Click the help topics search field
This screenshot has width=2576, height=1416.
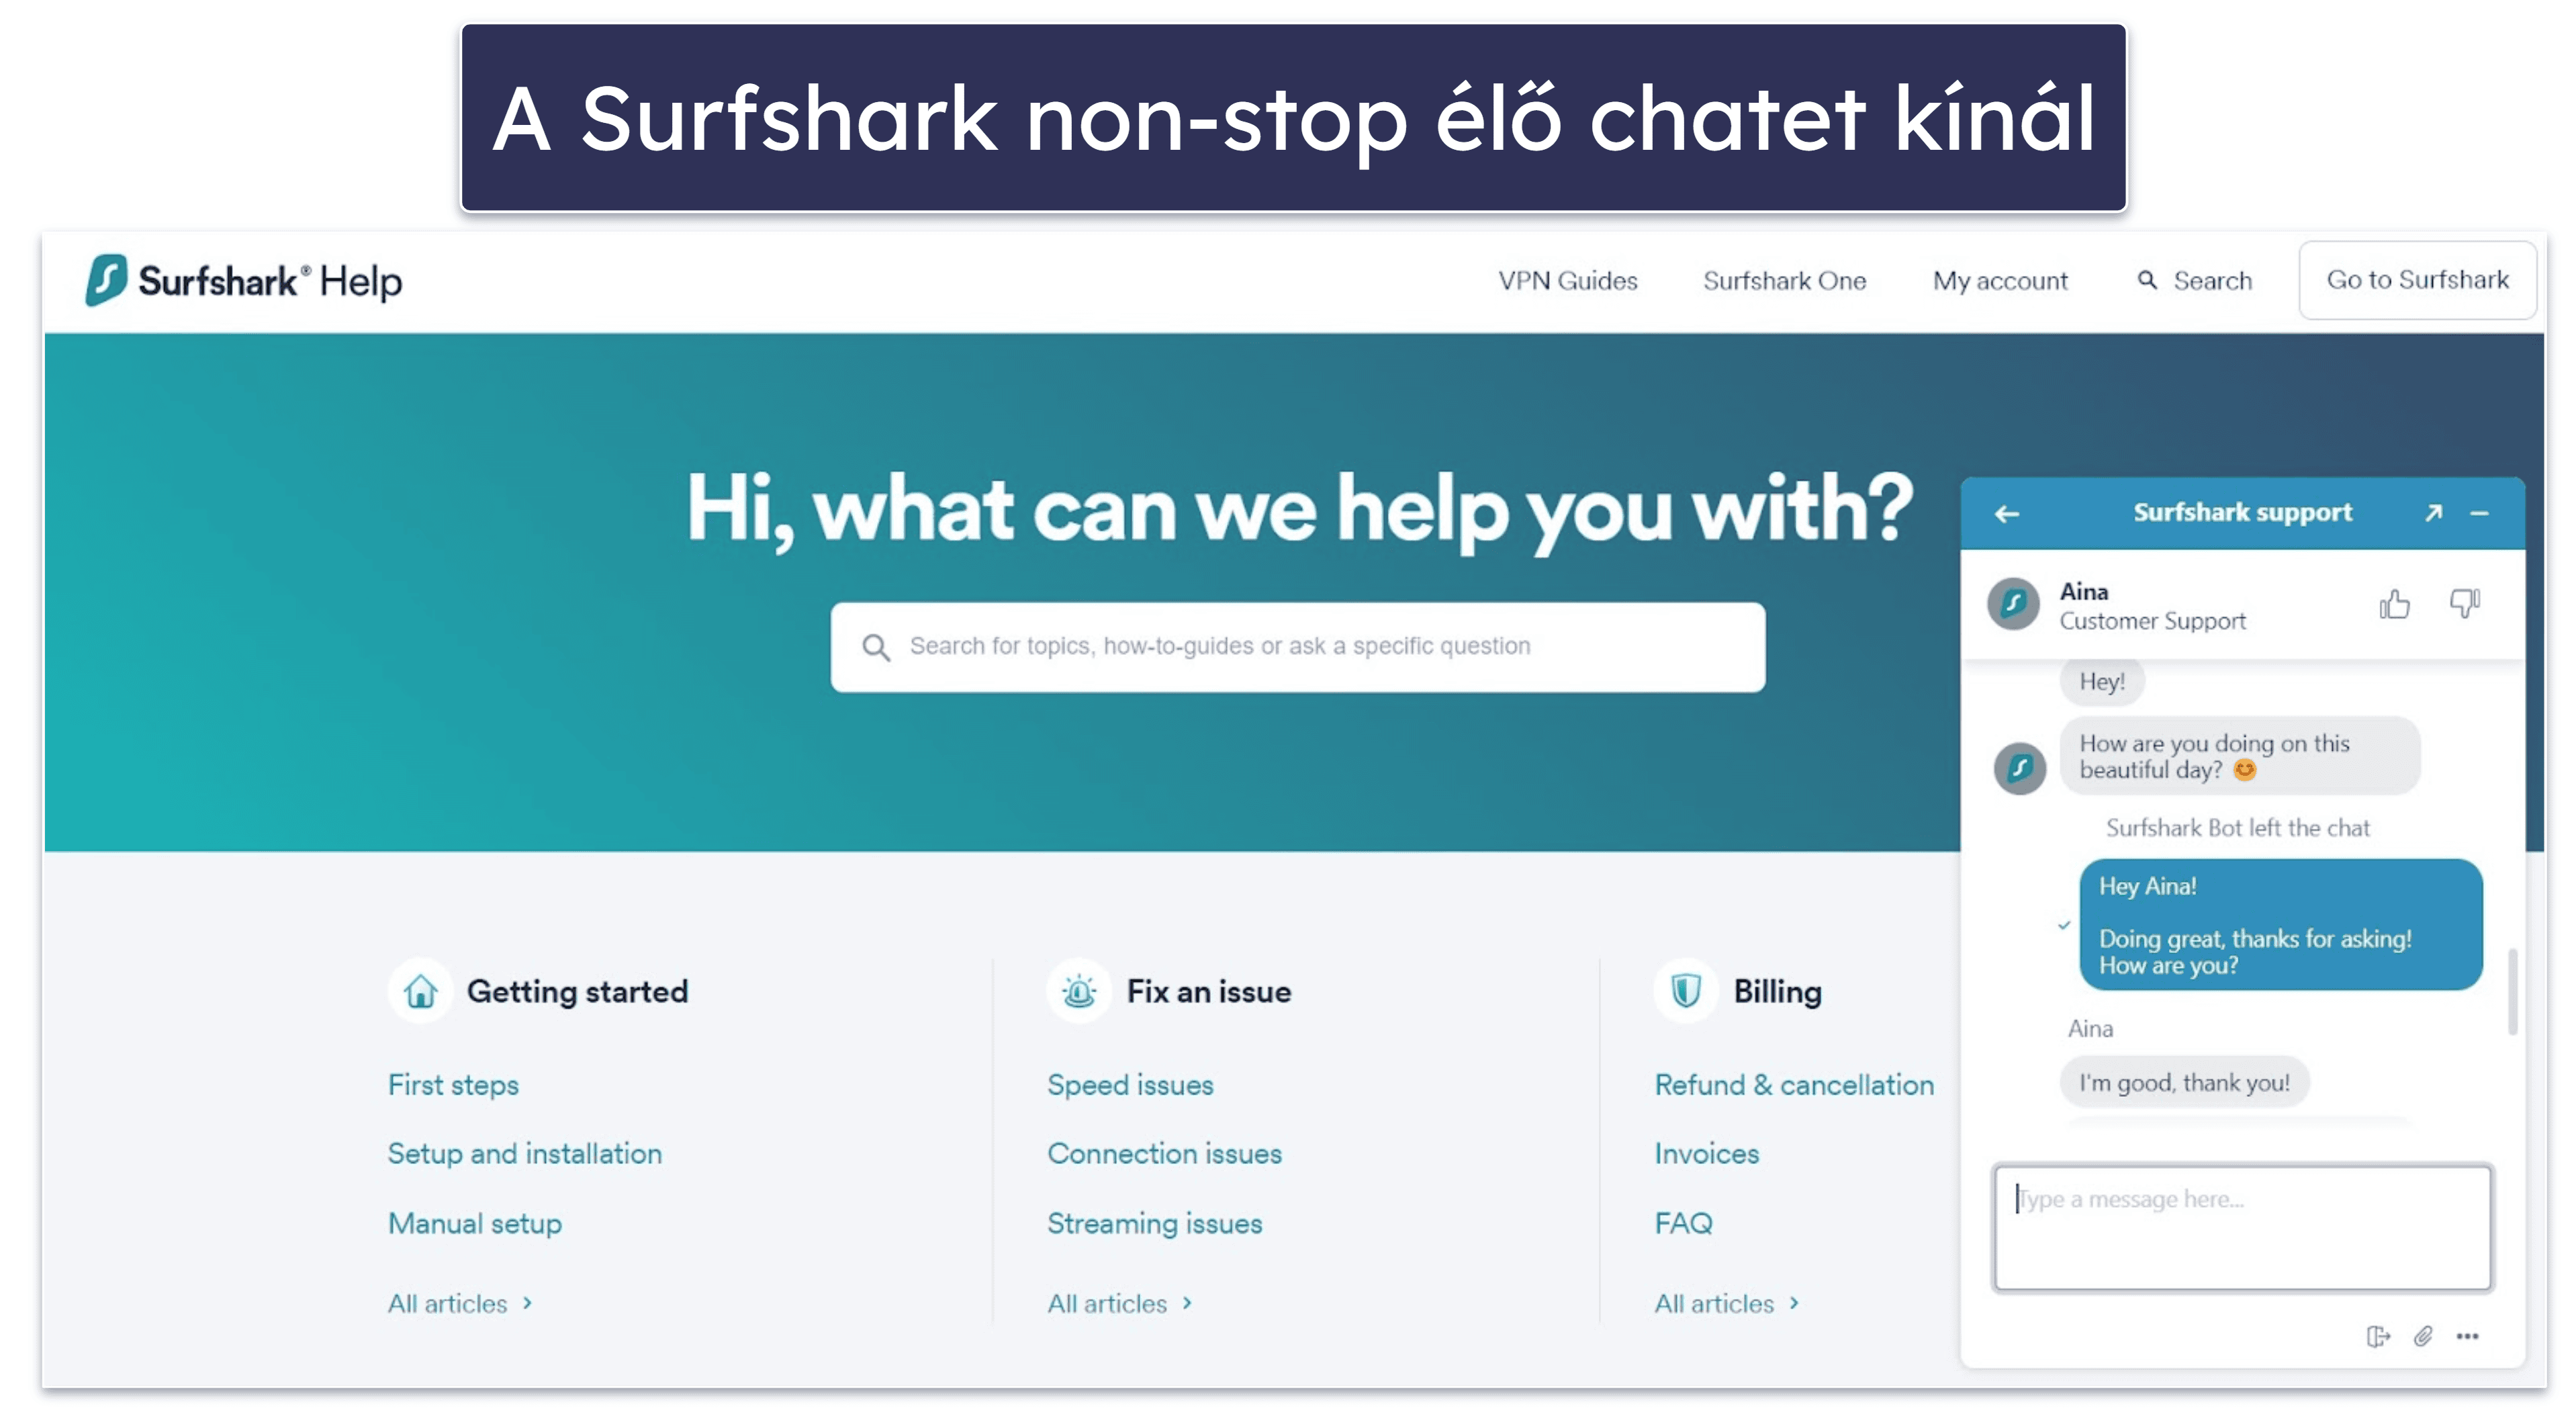click(1297, 647)
